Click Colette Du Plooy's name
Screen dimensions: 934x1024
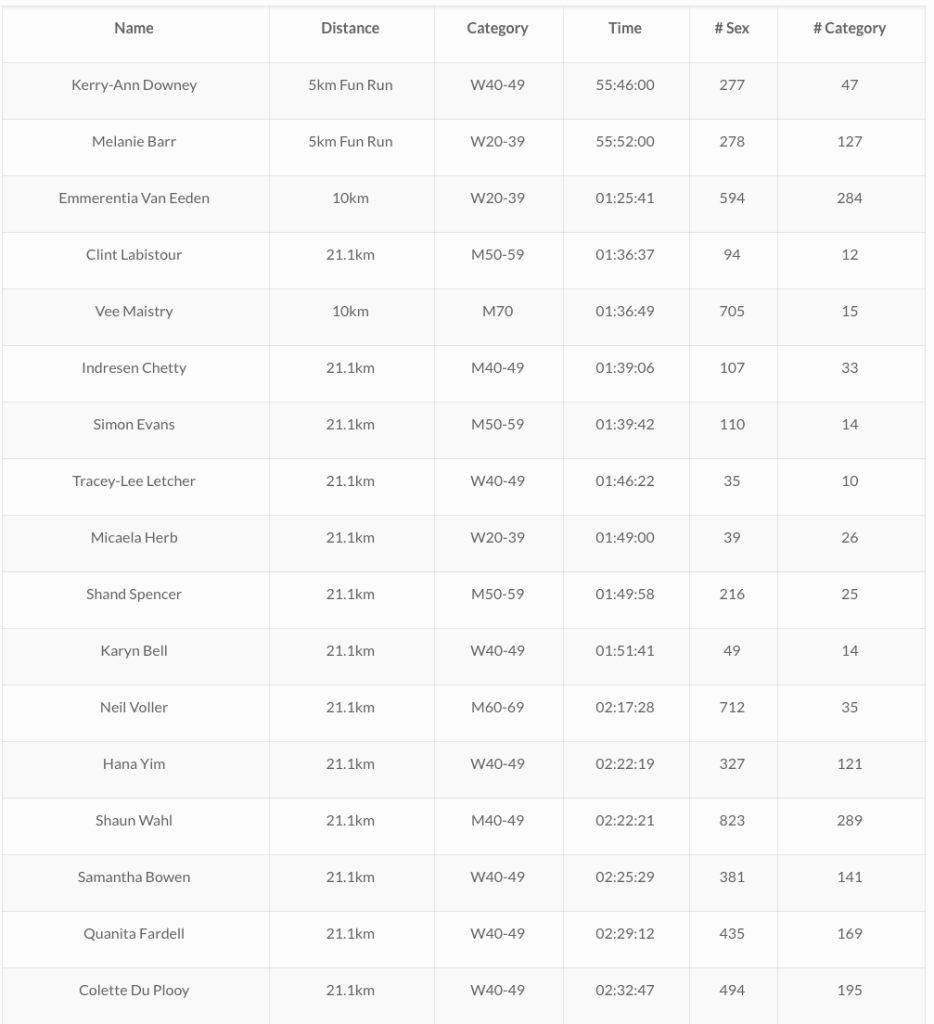point(134,991)
